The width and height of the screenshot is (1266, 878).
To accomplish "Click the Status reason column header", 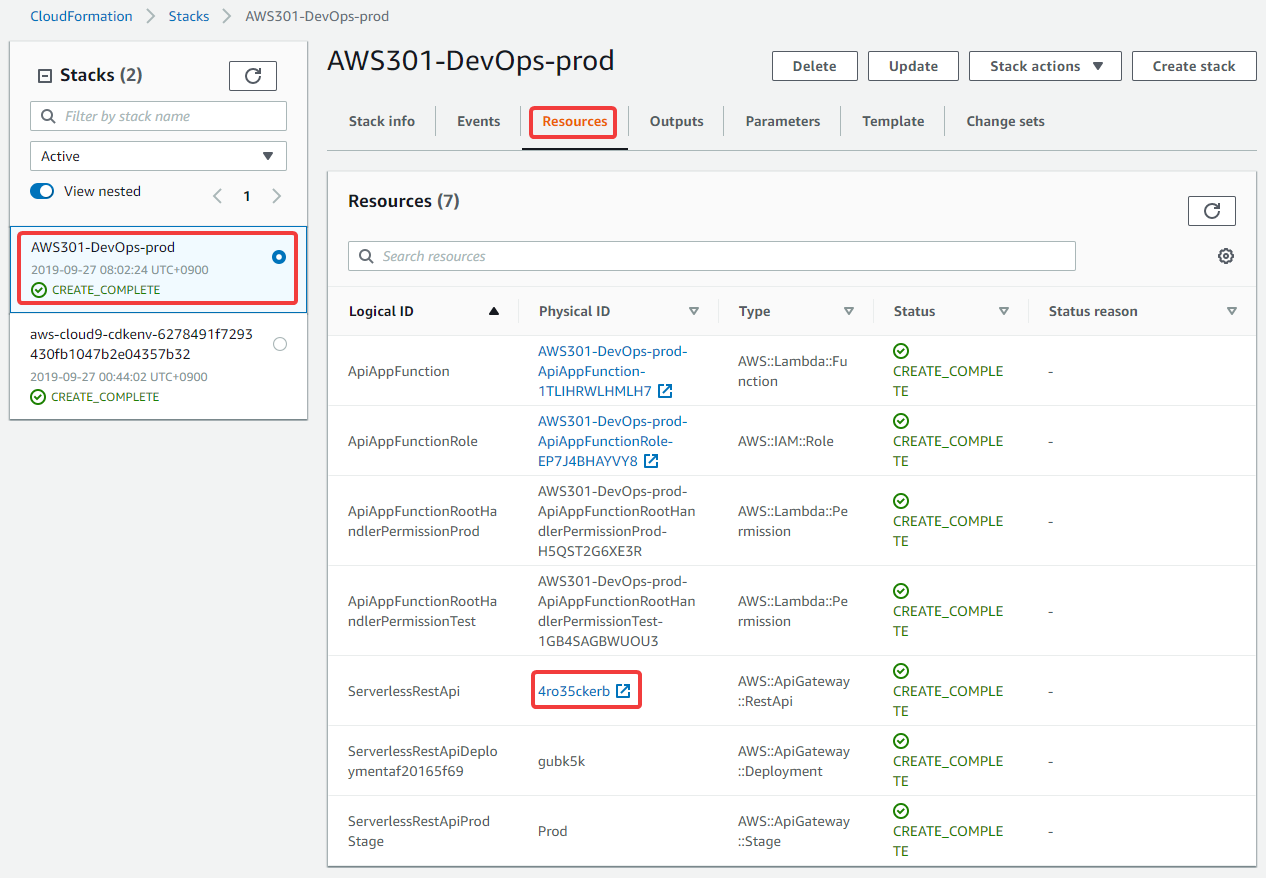I will pyautogui.click(x=1093, y=311).
